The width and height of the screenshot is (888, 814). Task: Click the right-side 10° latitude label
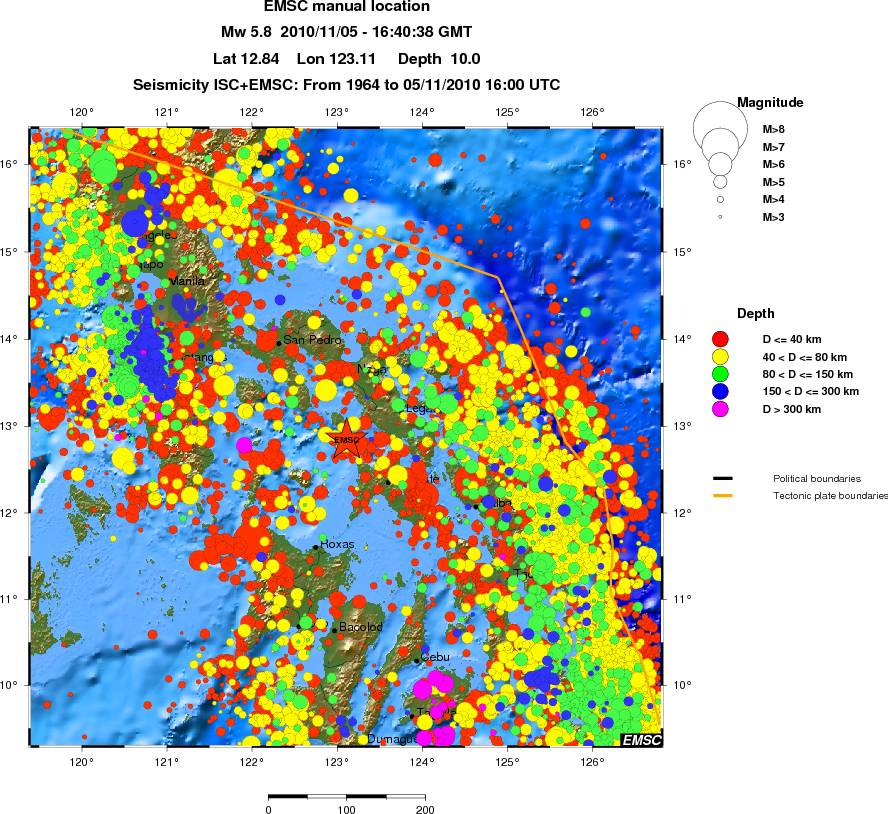pos(682,685)
